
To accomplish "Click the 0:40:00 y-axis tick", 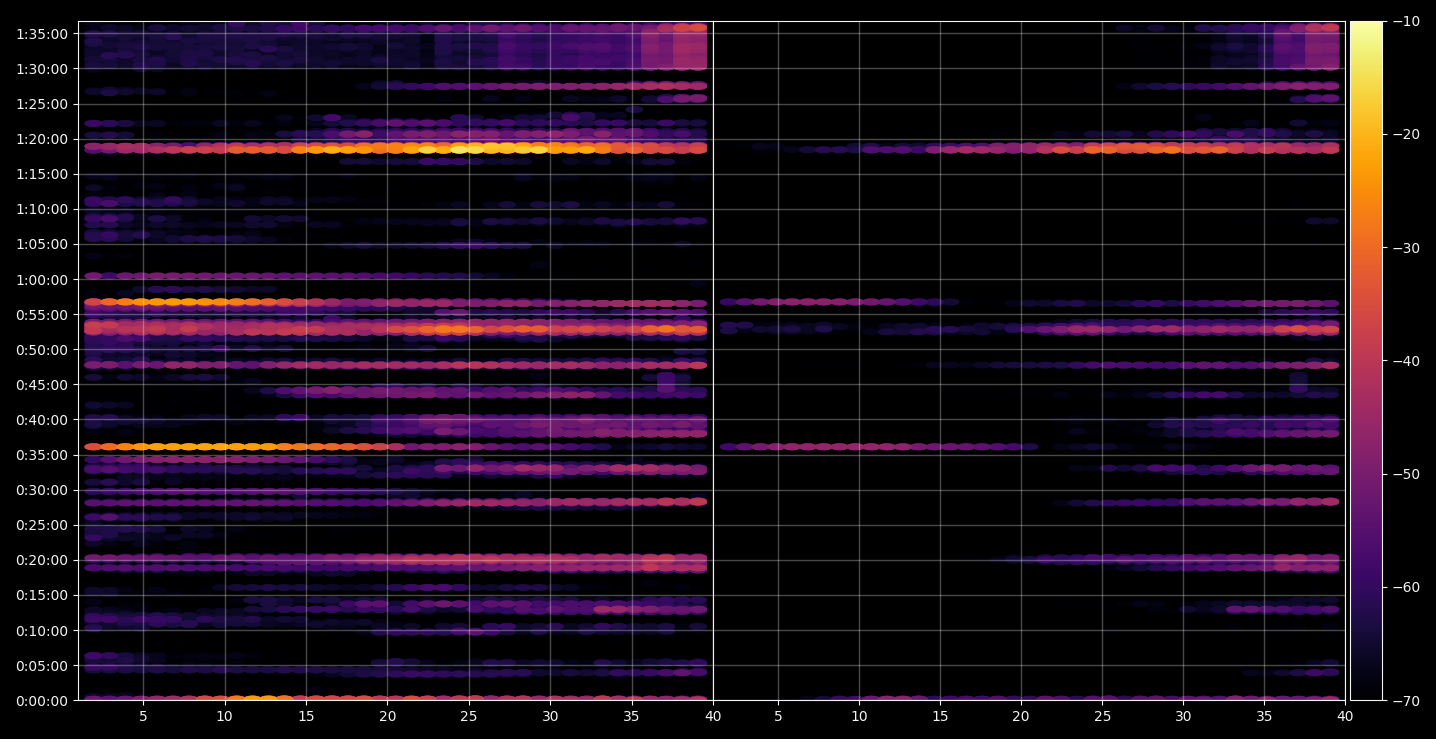I will pyautogui.click(x=42, y=420).
